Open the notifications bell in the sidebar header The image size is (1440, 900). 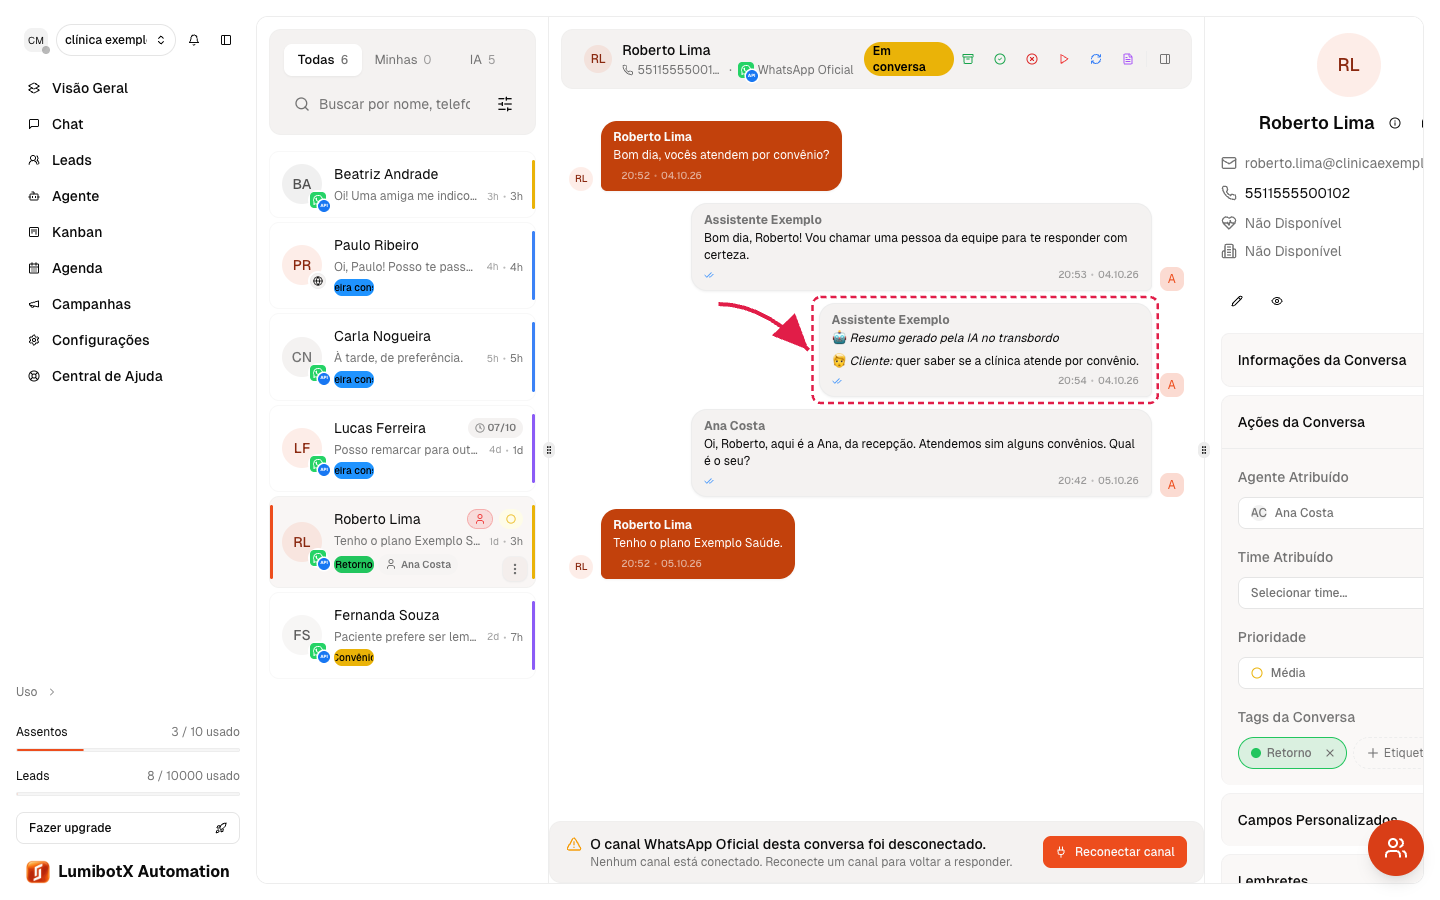pos(194,40)
